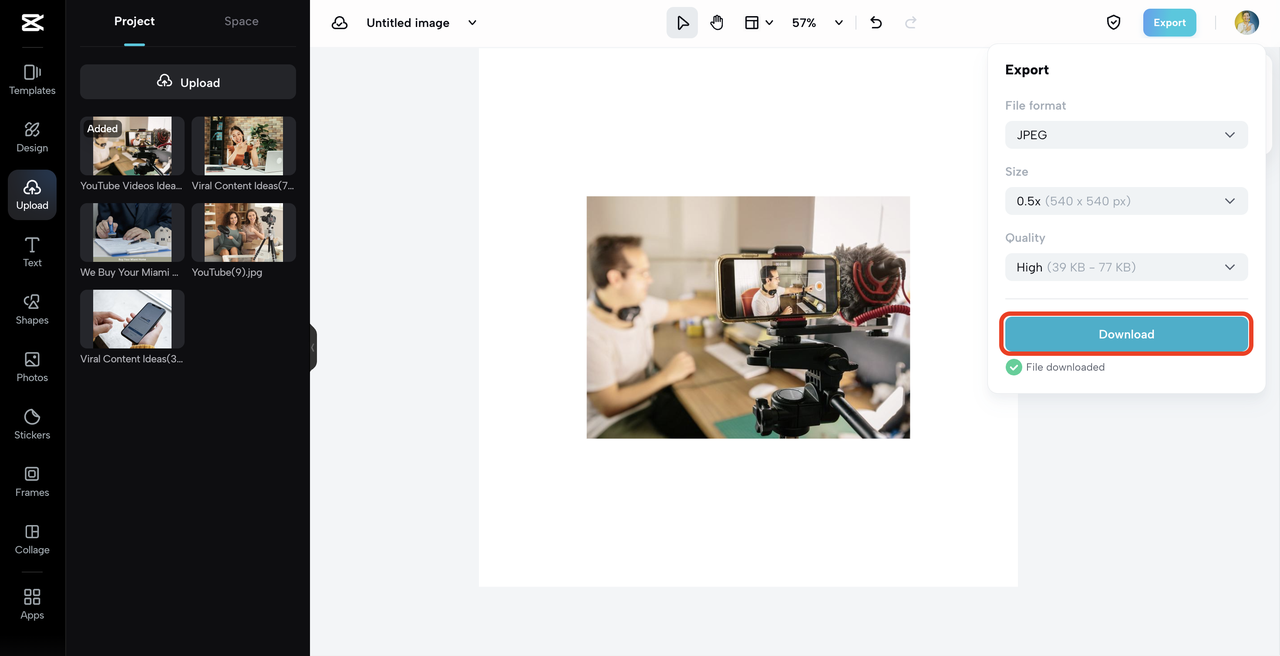Screen dimensions: 1280x656
Task: Open the 57% zoom level dropdown
Action: click(818, 22)
